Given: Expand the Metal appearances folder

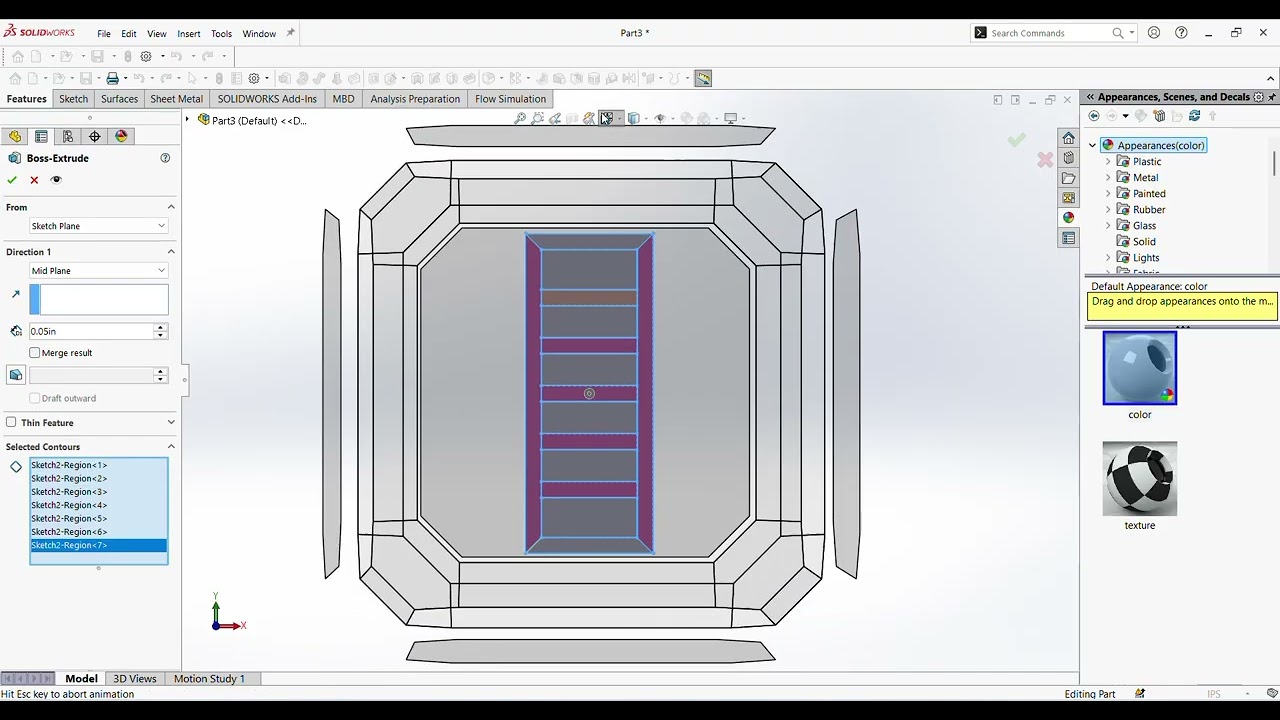Looking at the screenshot, I should [1108, 177].
